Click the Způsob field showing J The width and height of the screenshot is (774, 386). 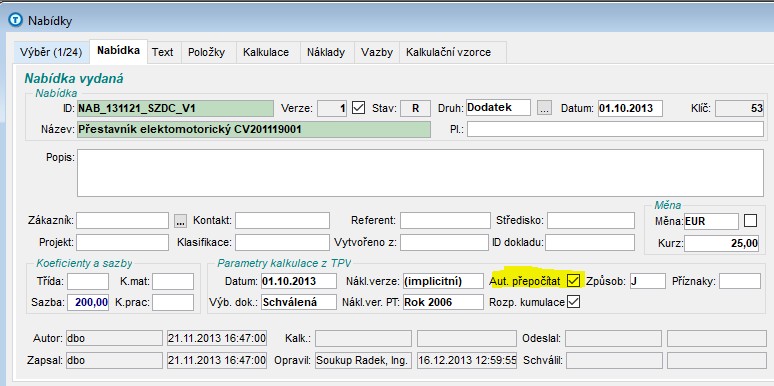648,281
